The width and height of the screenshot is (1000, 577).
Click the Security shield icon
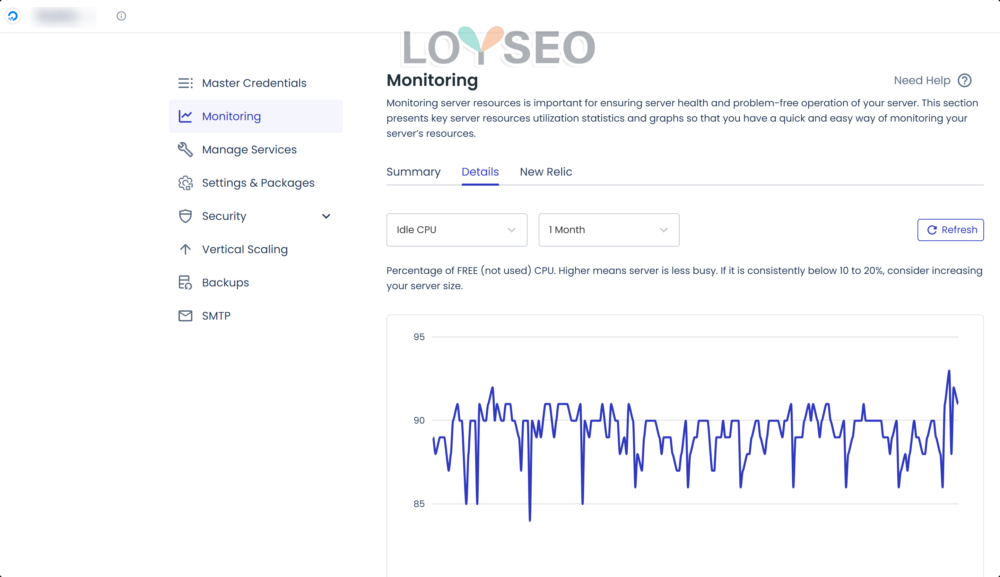coord(185,216)
